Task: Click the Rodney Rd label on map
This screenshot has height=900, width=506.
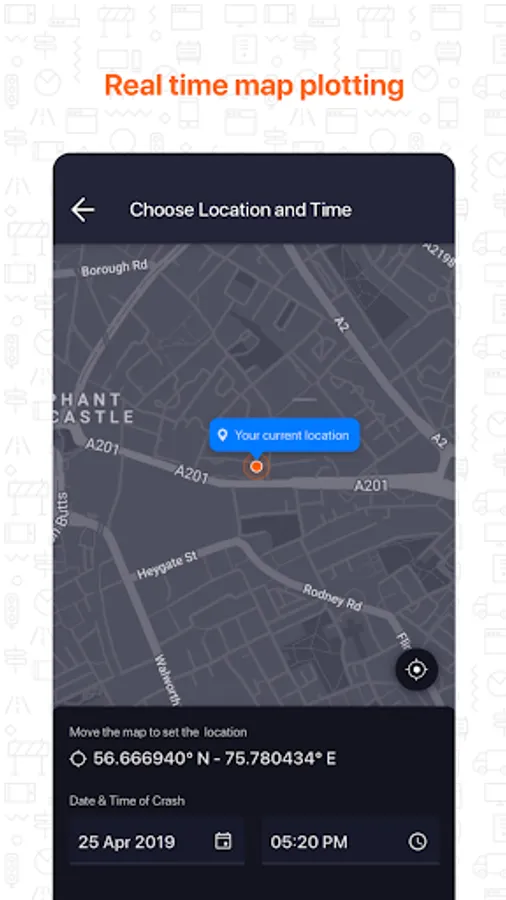Action: pos(333,598)
